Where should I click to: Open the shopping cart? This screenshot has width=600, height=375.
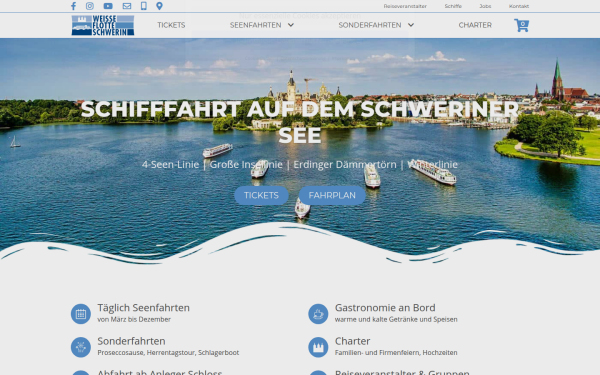pyautogui.click(x=521, y=25)
